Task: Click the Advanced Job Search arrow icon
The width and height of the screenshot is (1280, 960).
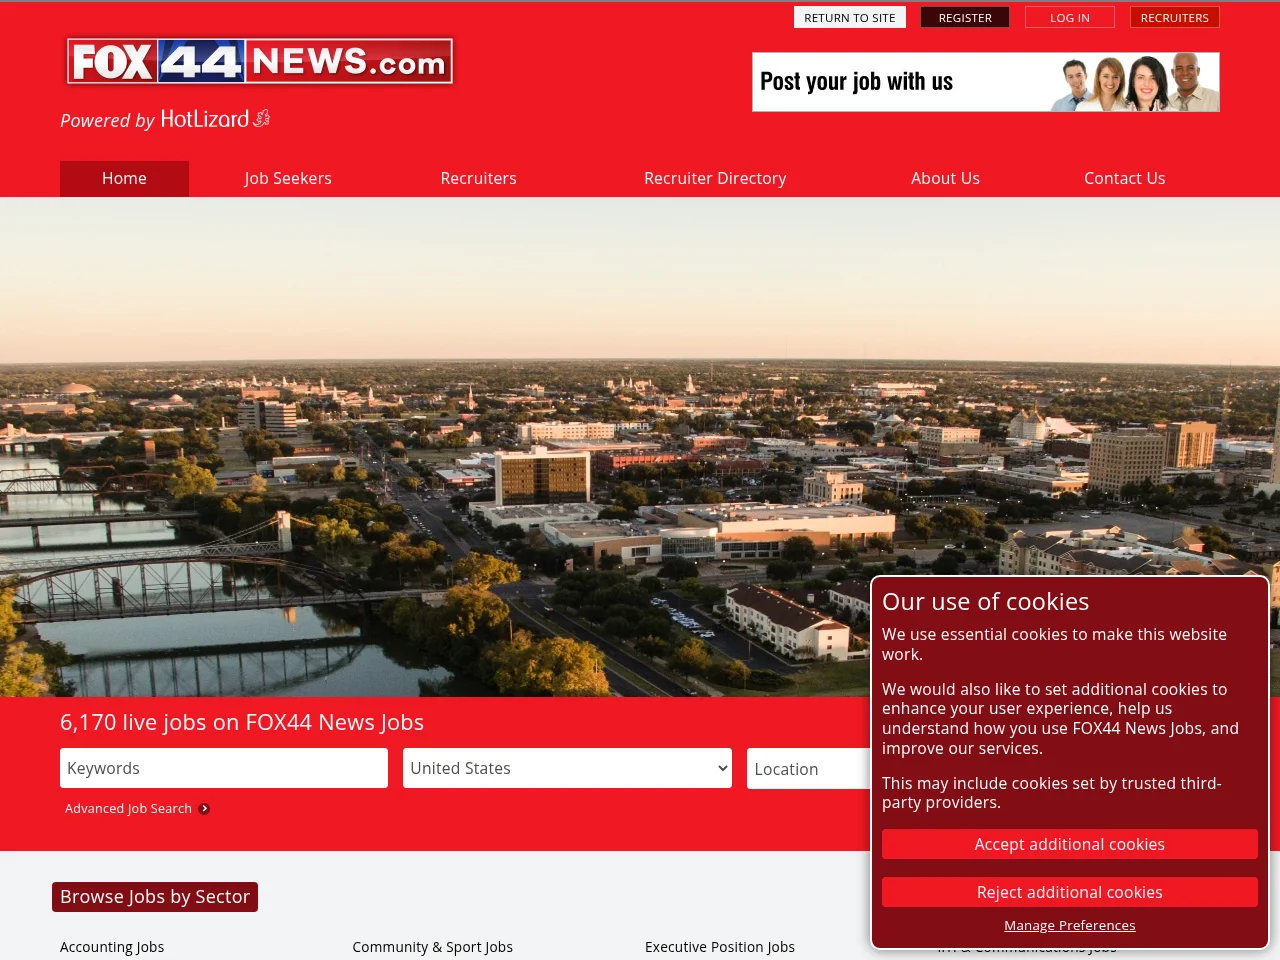Action: (x=204, y=809)
